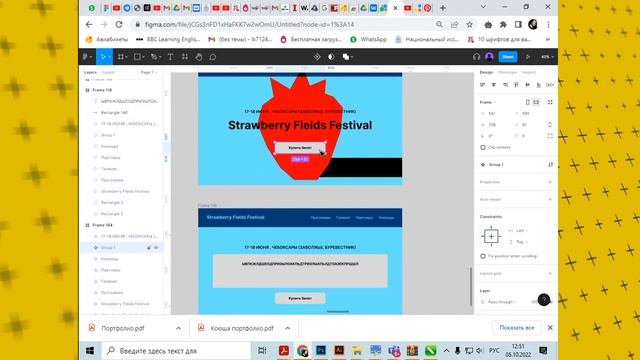Open the Design tab
The height and width of the screenshot is (360, 640).
coord(486,72)
